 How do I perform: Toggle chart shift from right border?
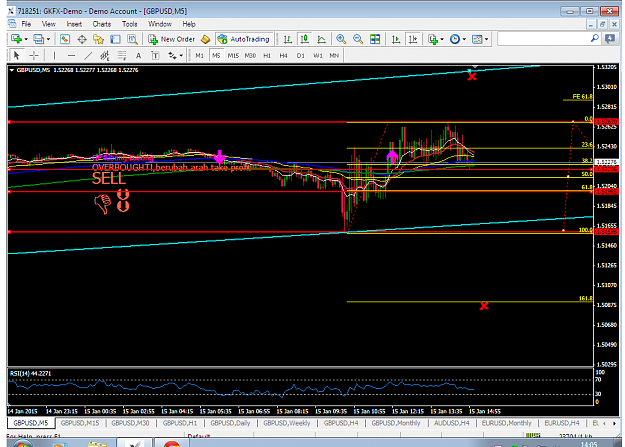click(413, 39)
